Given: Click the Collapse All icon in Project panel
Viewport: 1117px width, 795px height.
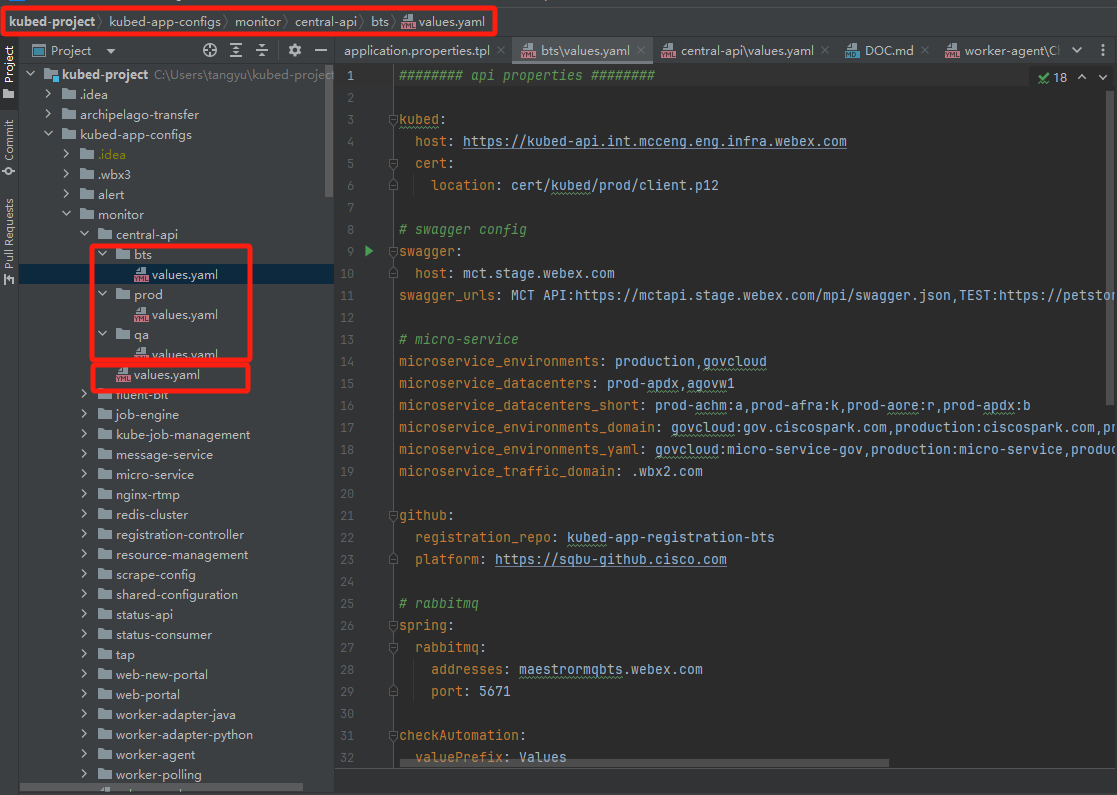Looking at the screenshot, I should (x=262, y=51).
